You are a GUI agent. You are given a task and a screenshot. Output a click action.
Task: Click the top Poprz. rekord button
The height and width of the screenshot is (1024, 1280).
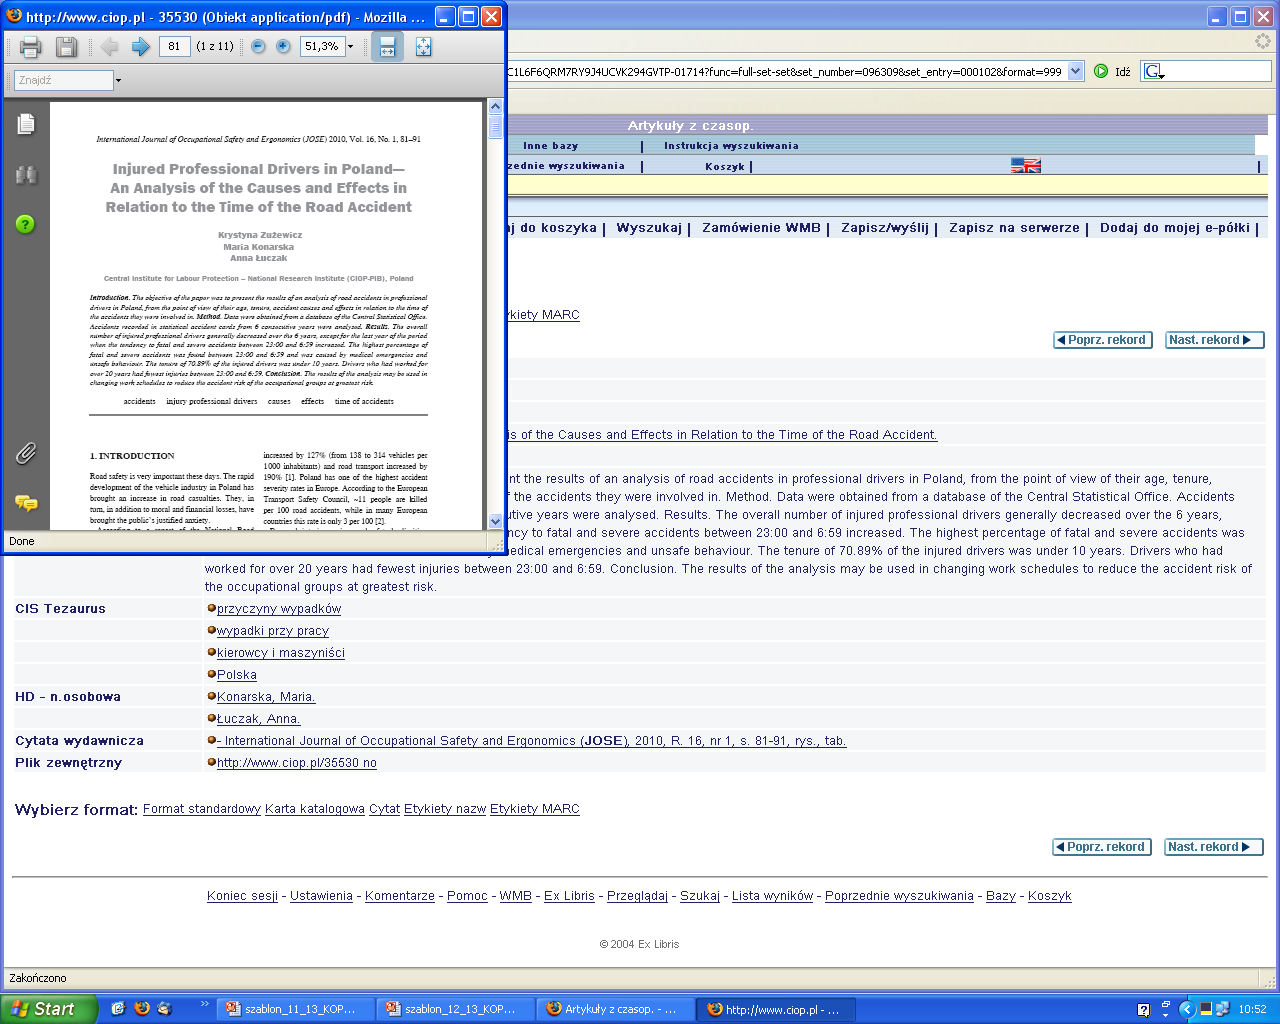(1103, 340)
